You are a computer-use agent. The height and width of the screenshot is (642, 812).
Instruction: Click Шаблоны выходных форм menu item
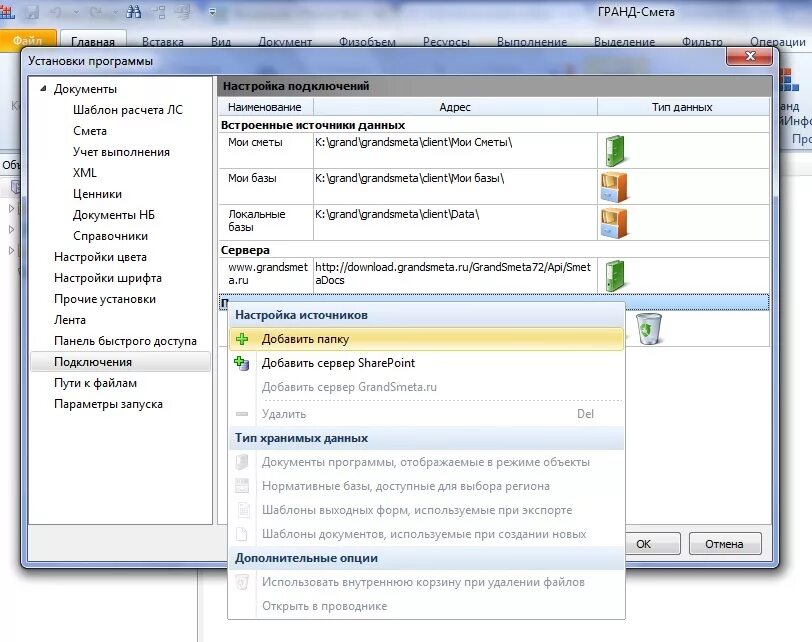tap(426, 510)
